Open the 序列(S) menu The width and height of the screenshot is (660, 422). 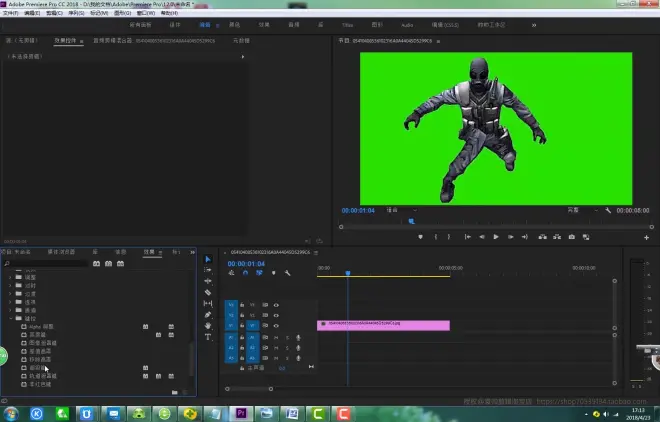(76, 13)
